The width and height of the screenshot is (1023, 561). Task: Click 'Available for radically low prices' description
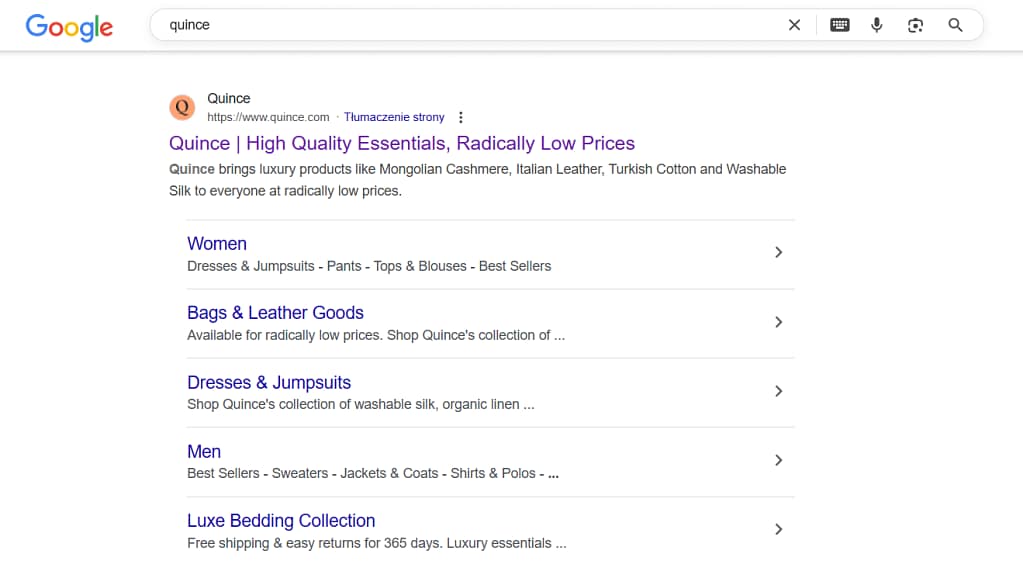376,335
